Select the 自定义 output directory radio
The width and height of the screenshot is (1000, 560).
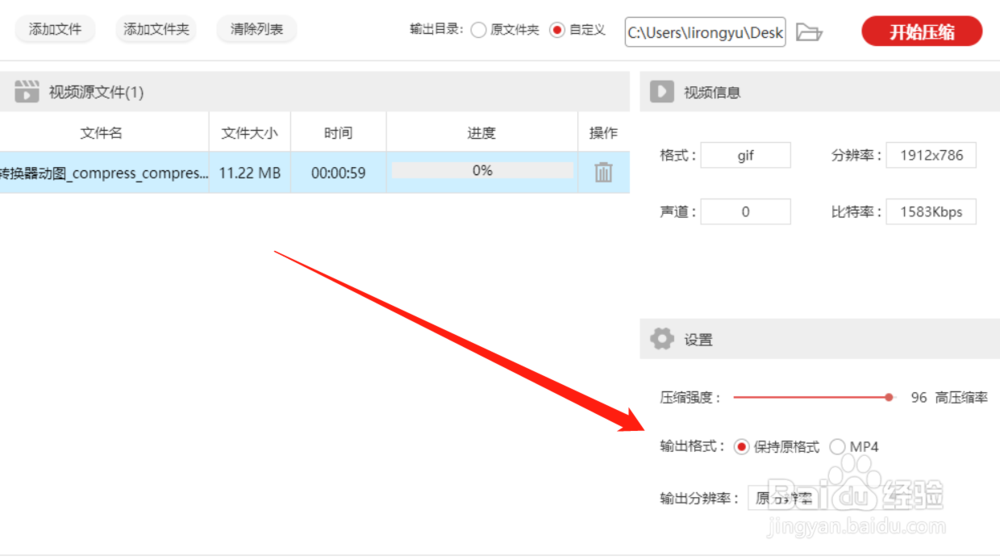point(557,30)
